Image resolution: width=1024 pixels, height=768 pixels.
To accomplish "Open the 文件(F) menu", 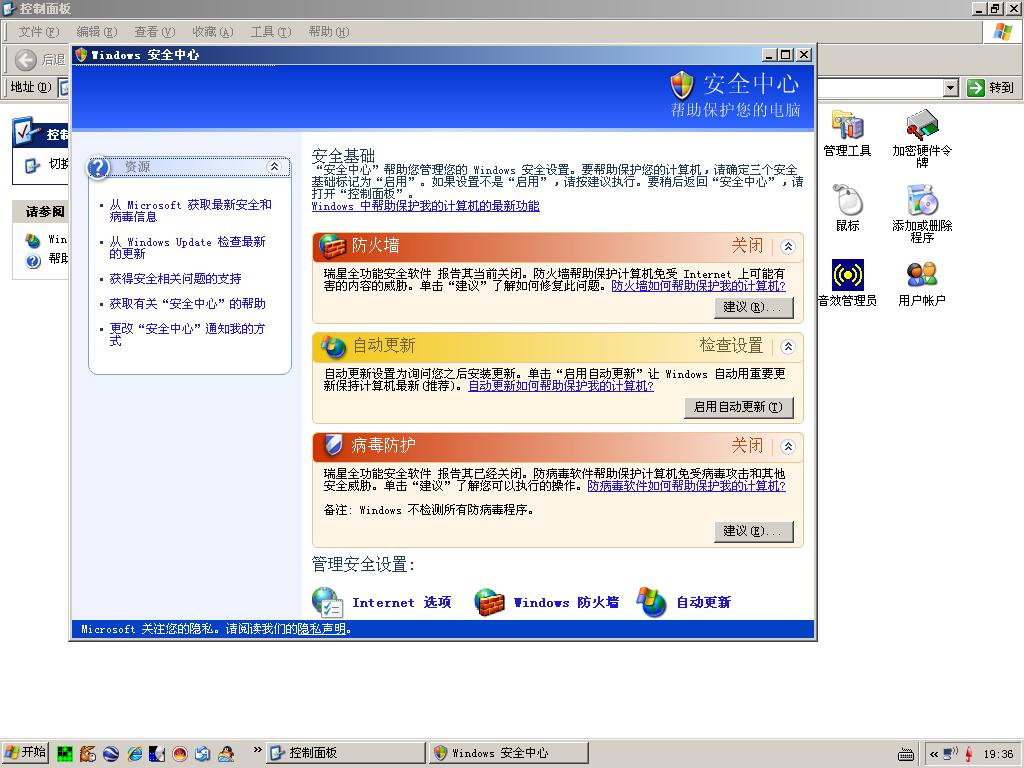I will point(38,31).
